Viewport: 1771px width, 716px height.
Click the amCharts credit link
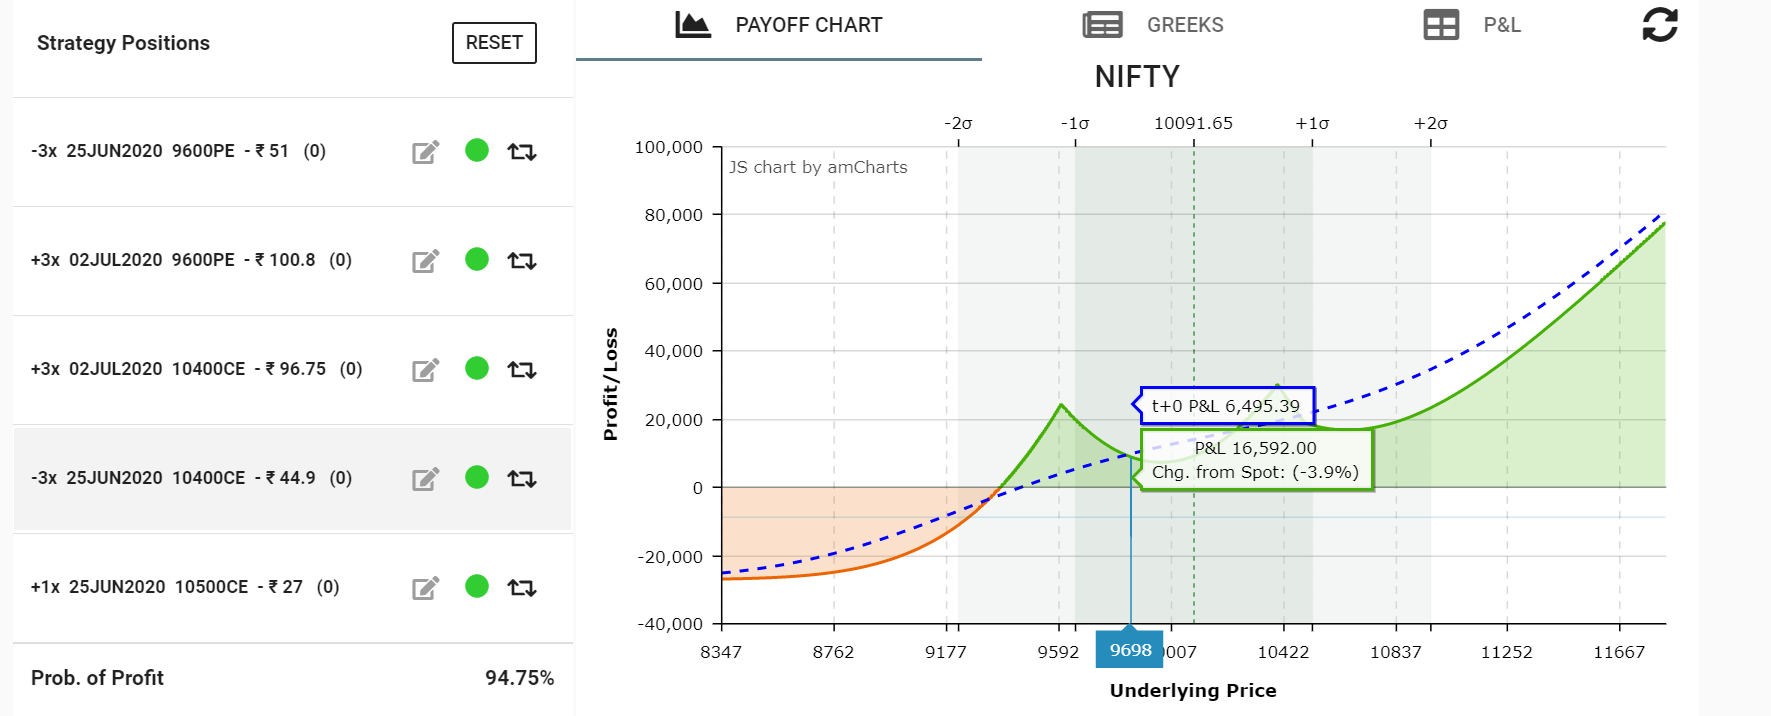click(818, 167)
